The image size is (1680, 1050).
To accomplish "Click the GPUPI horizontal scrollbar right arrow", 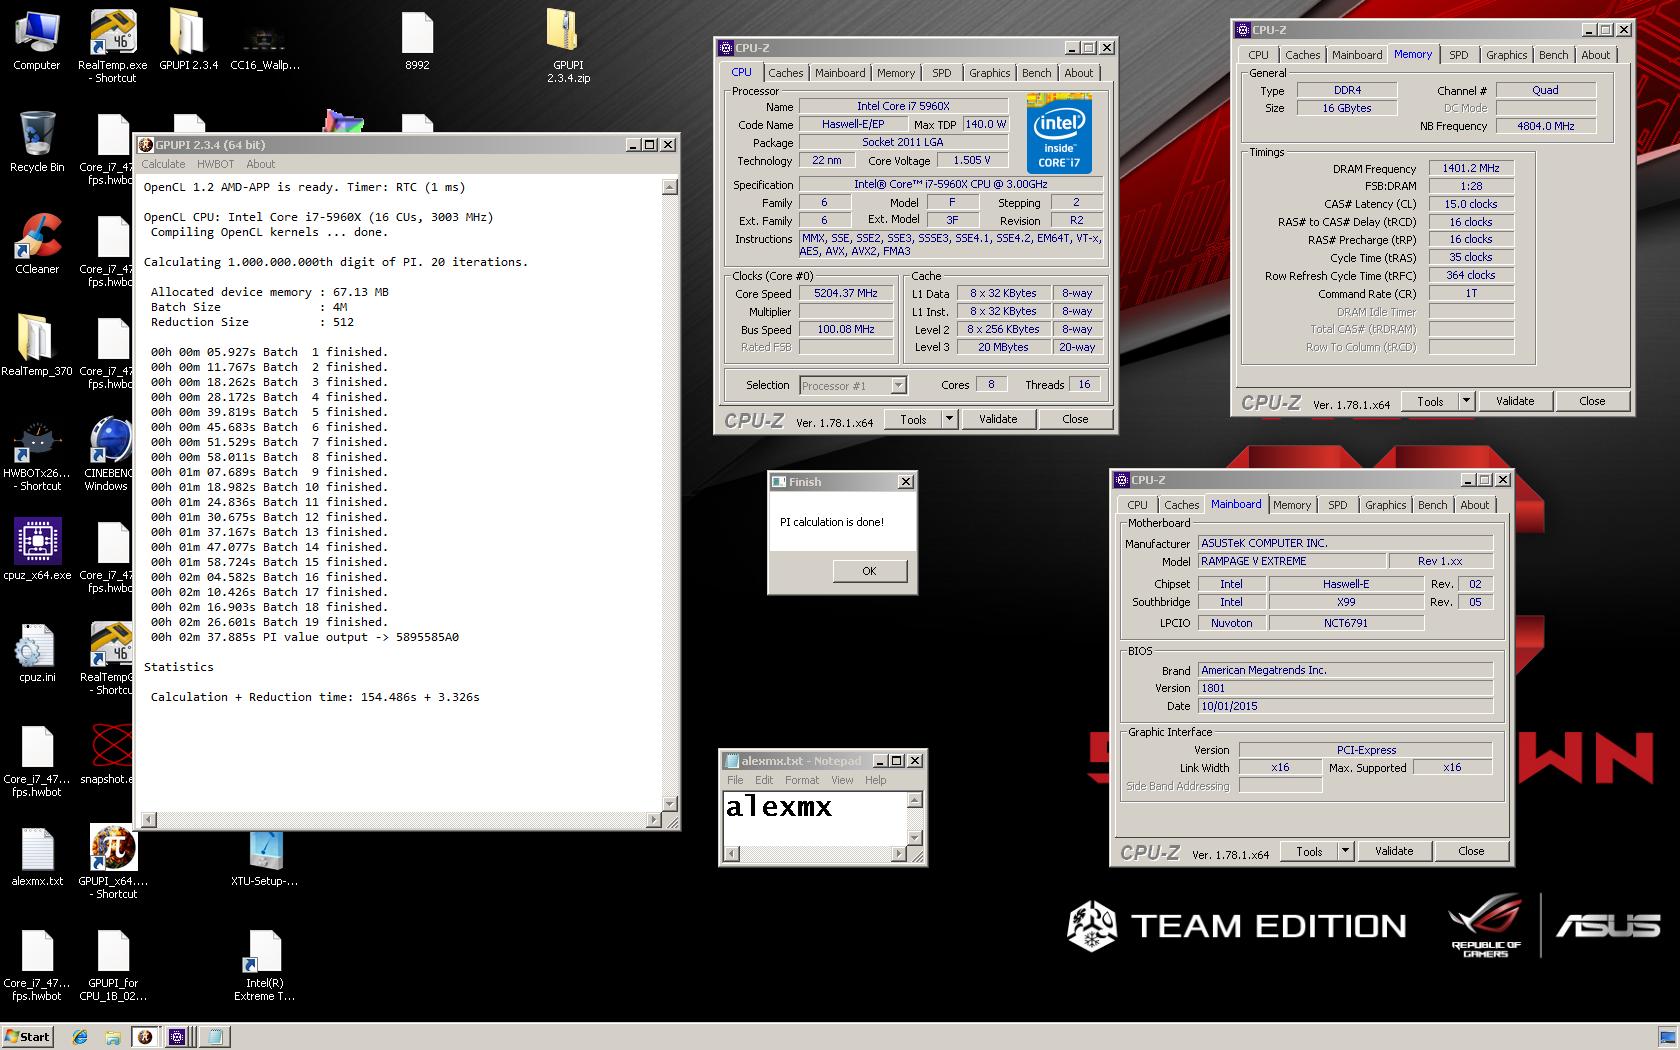I will pyautogui.click(x=654, y=820).
